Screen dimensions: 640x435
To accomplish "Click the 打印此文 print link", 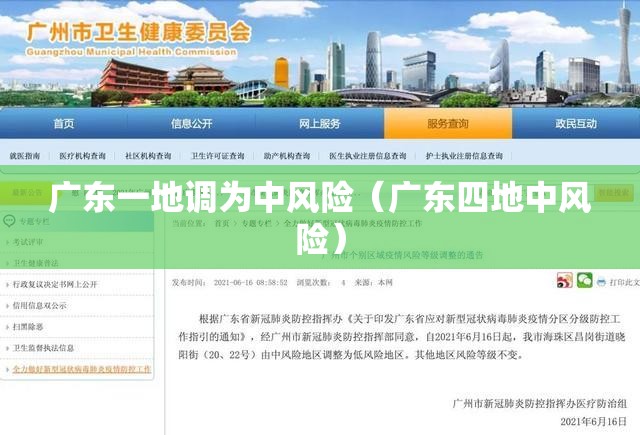I will coord(624,282).
